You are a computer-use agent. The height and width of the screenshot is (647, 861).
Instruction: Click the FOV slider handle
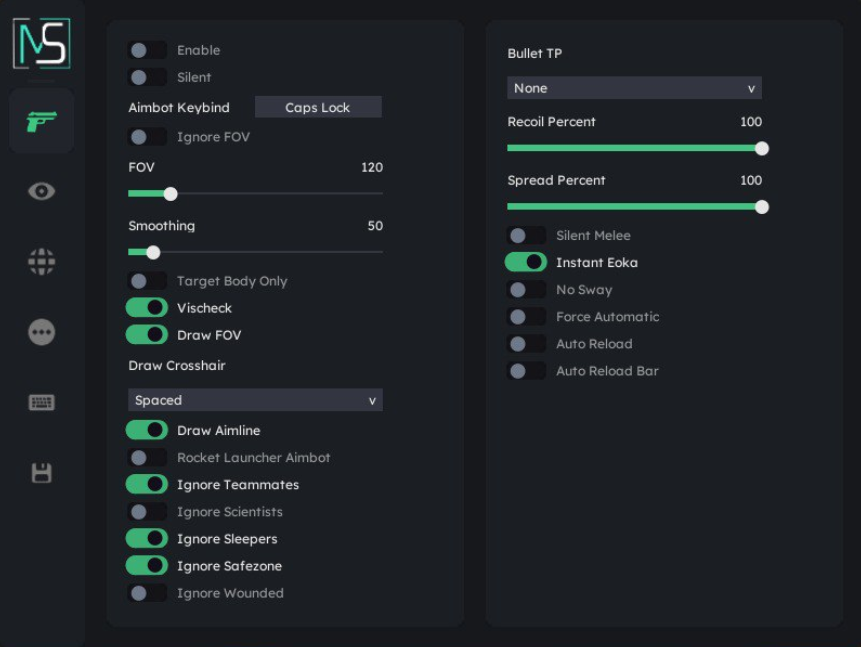click(x=170, y=194)
